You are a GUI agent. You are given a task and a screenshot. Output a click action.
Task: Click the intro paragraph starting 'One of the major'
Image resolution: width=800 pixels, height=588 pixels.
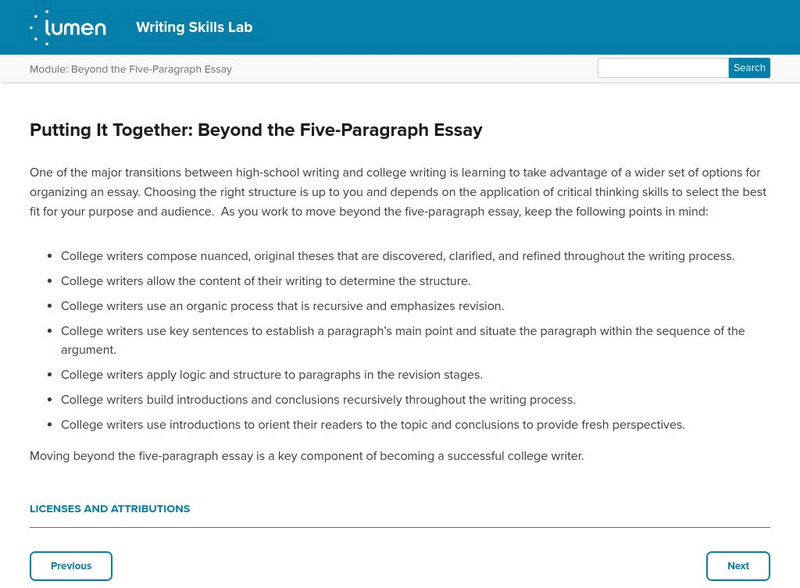tap(395, 192)
